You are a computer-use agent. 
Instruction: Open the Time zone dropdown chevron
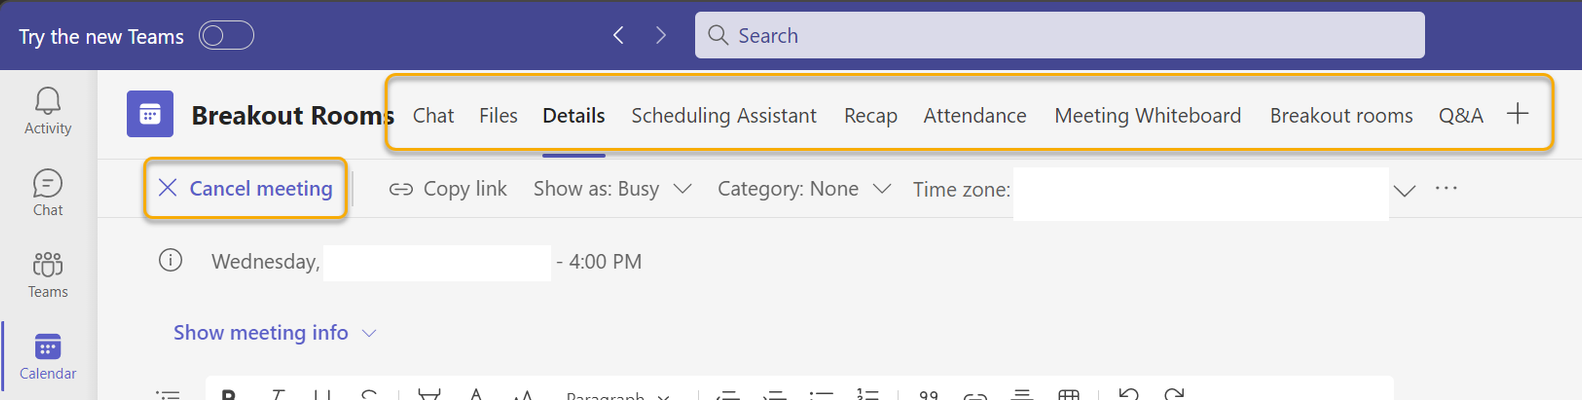coord(1404,190)
